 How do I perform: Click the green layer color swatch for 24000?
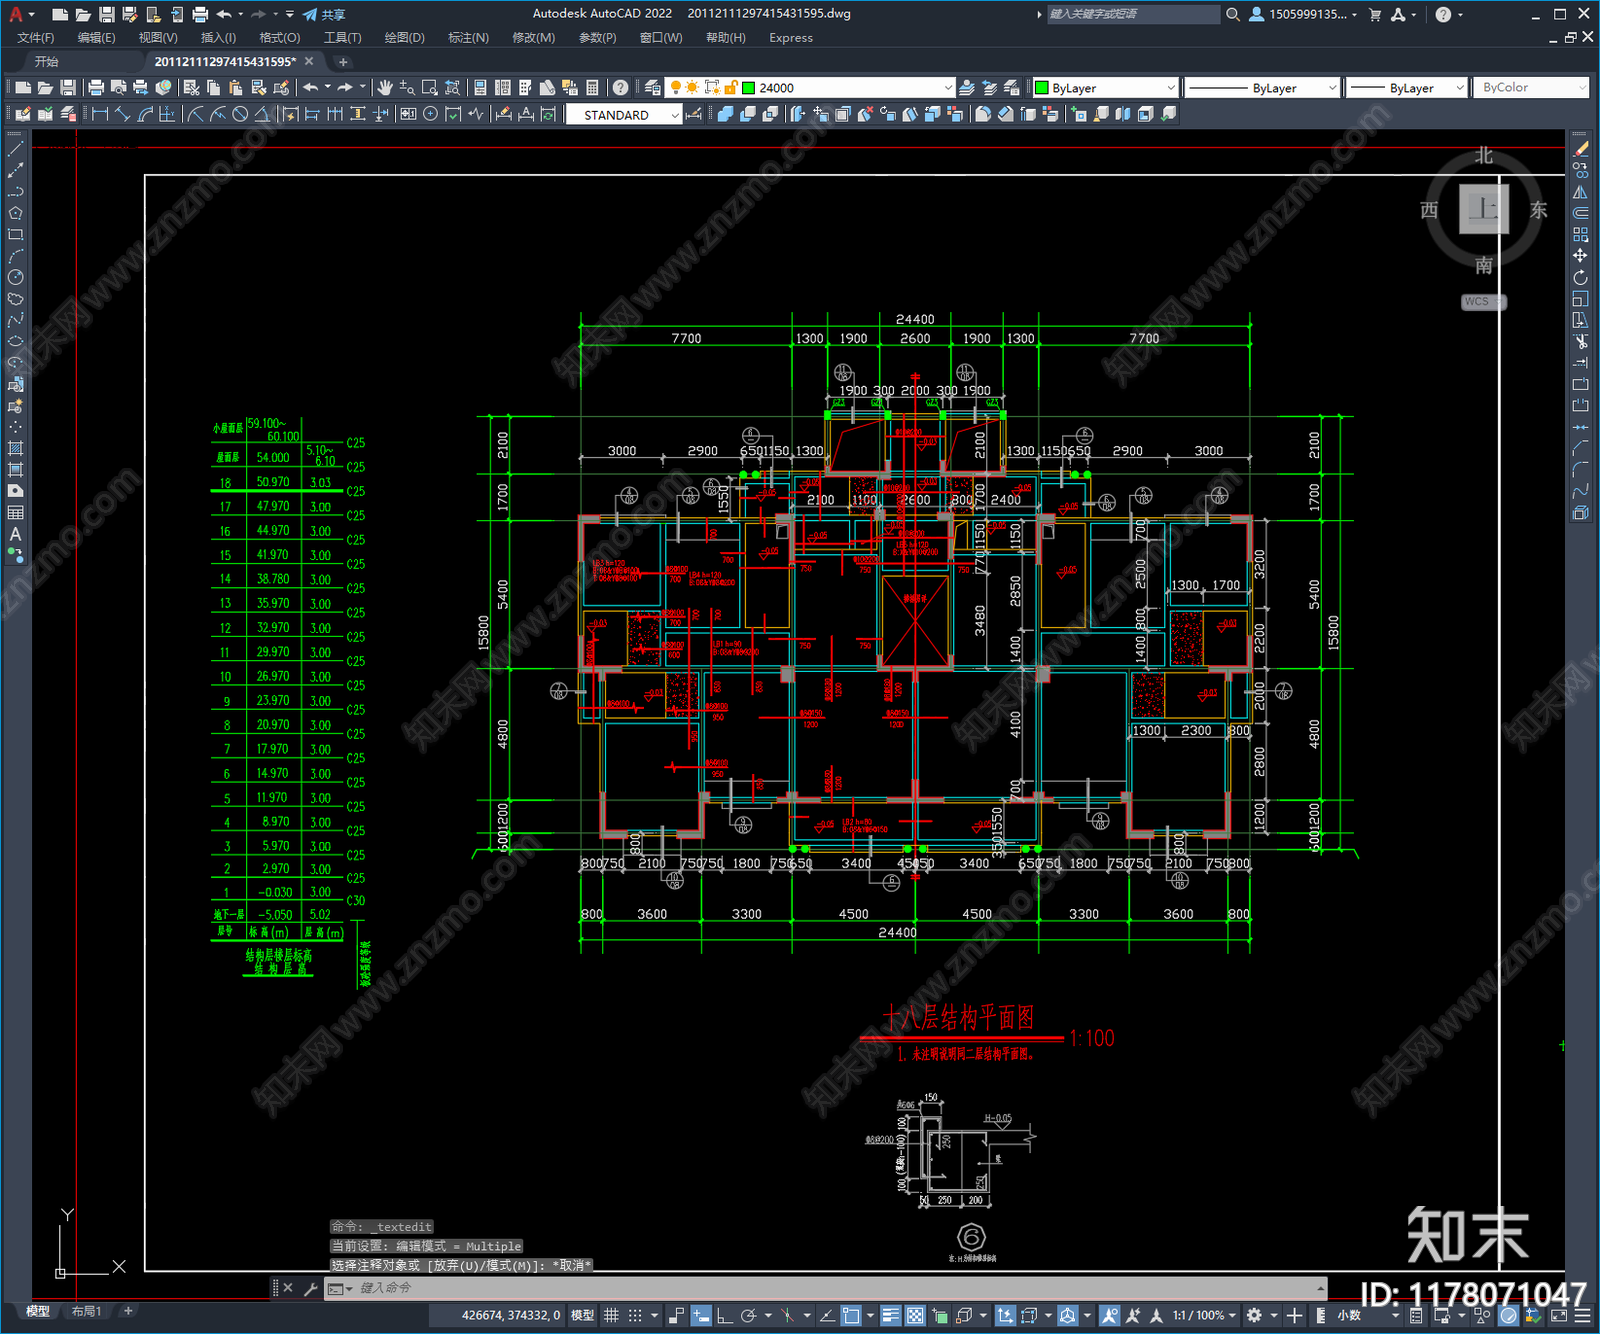coord(748,88)
